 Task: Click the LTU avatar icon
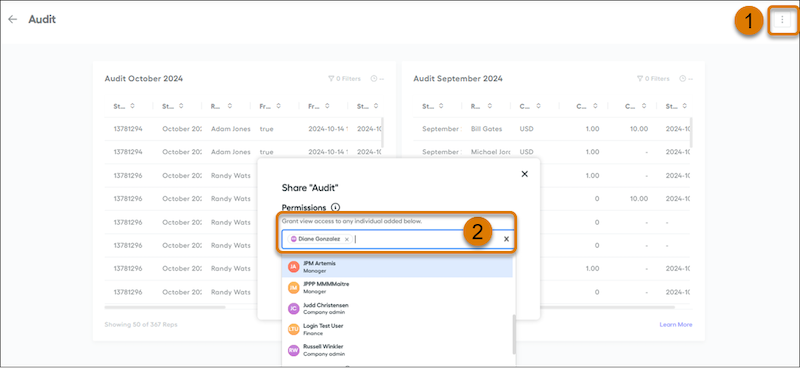pos(293,329)
